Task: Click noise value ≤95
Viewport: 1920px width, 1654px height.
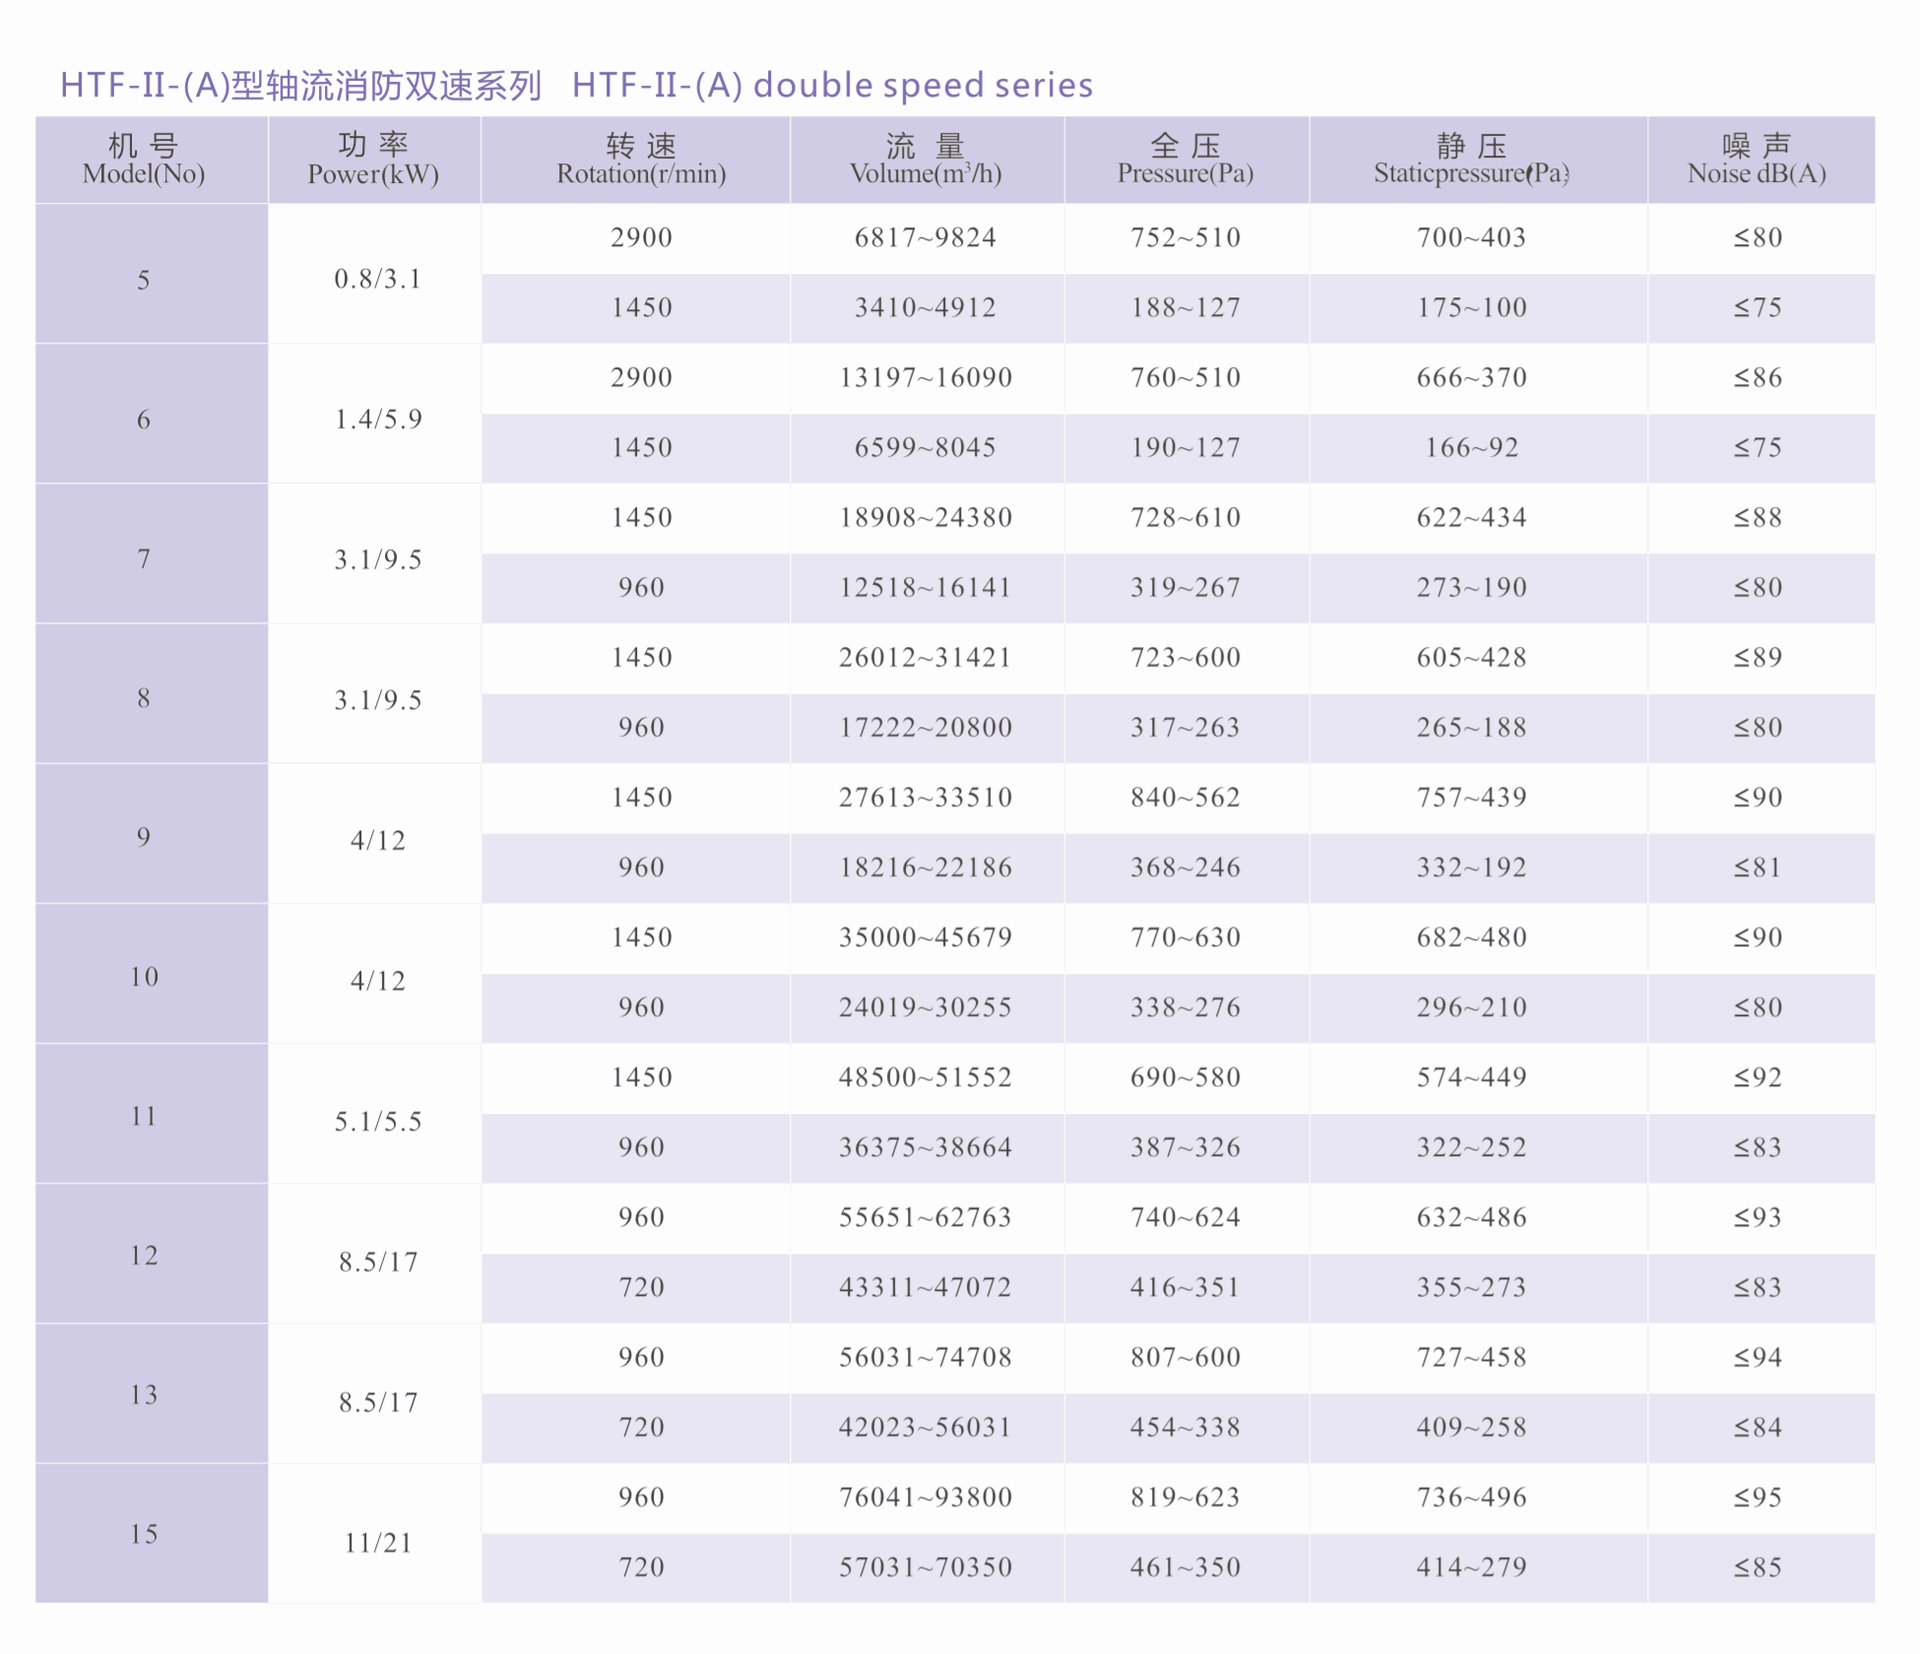Action: tap(1758, 1498)
